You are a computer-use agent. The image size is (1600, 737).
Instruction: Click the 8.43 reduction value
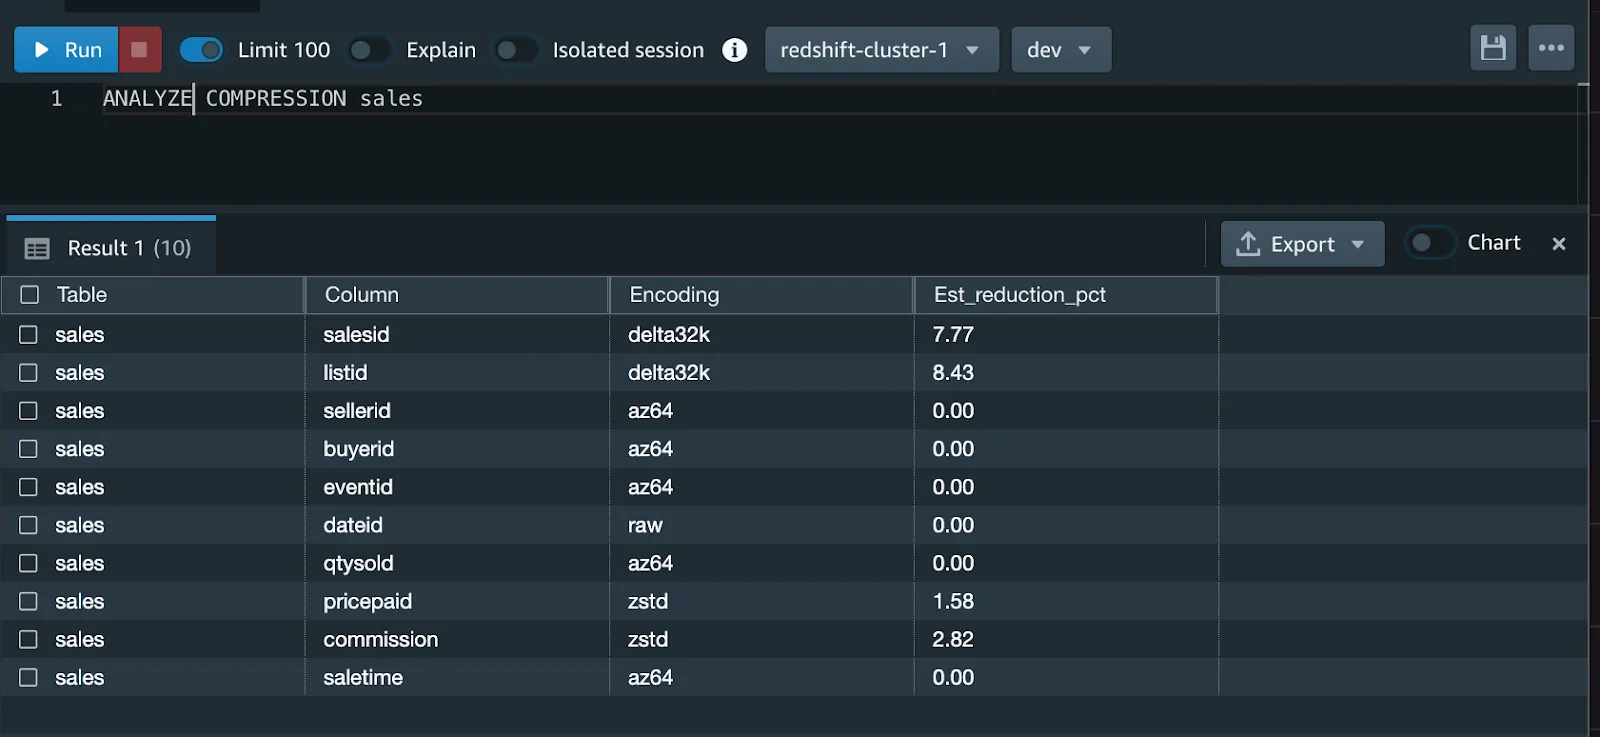[x=953, y=373]
